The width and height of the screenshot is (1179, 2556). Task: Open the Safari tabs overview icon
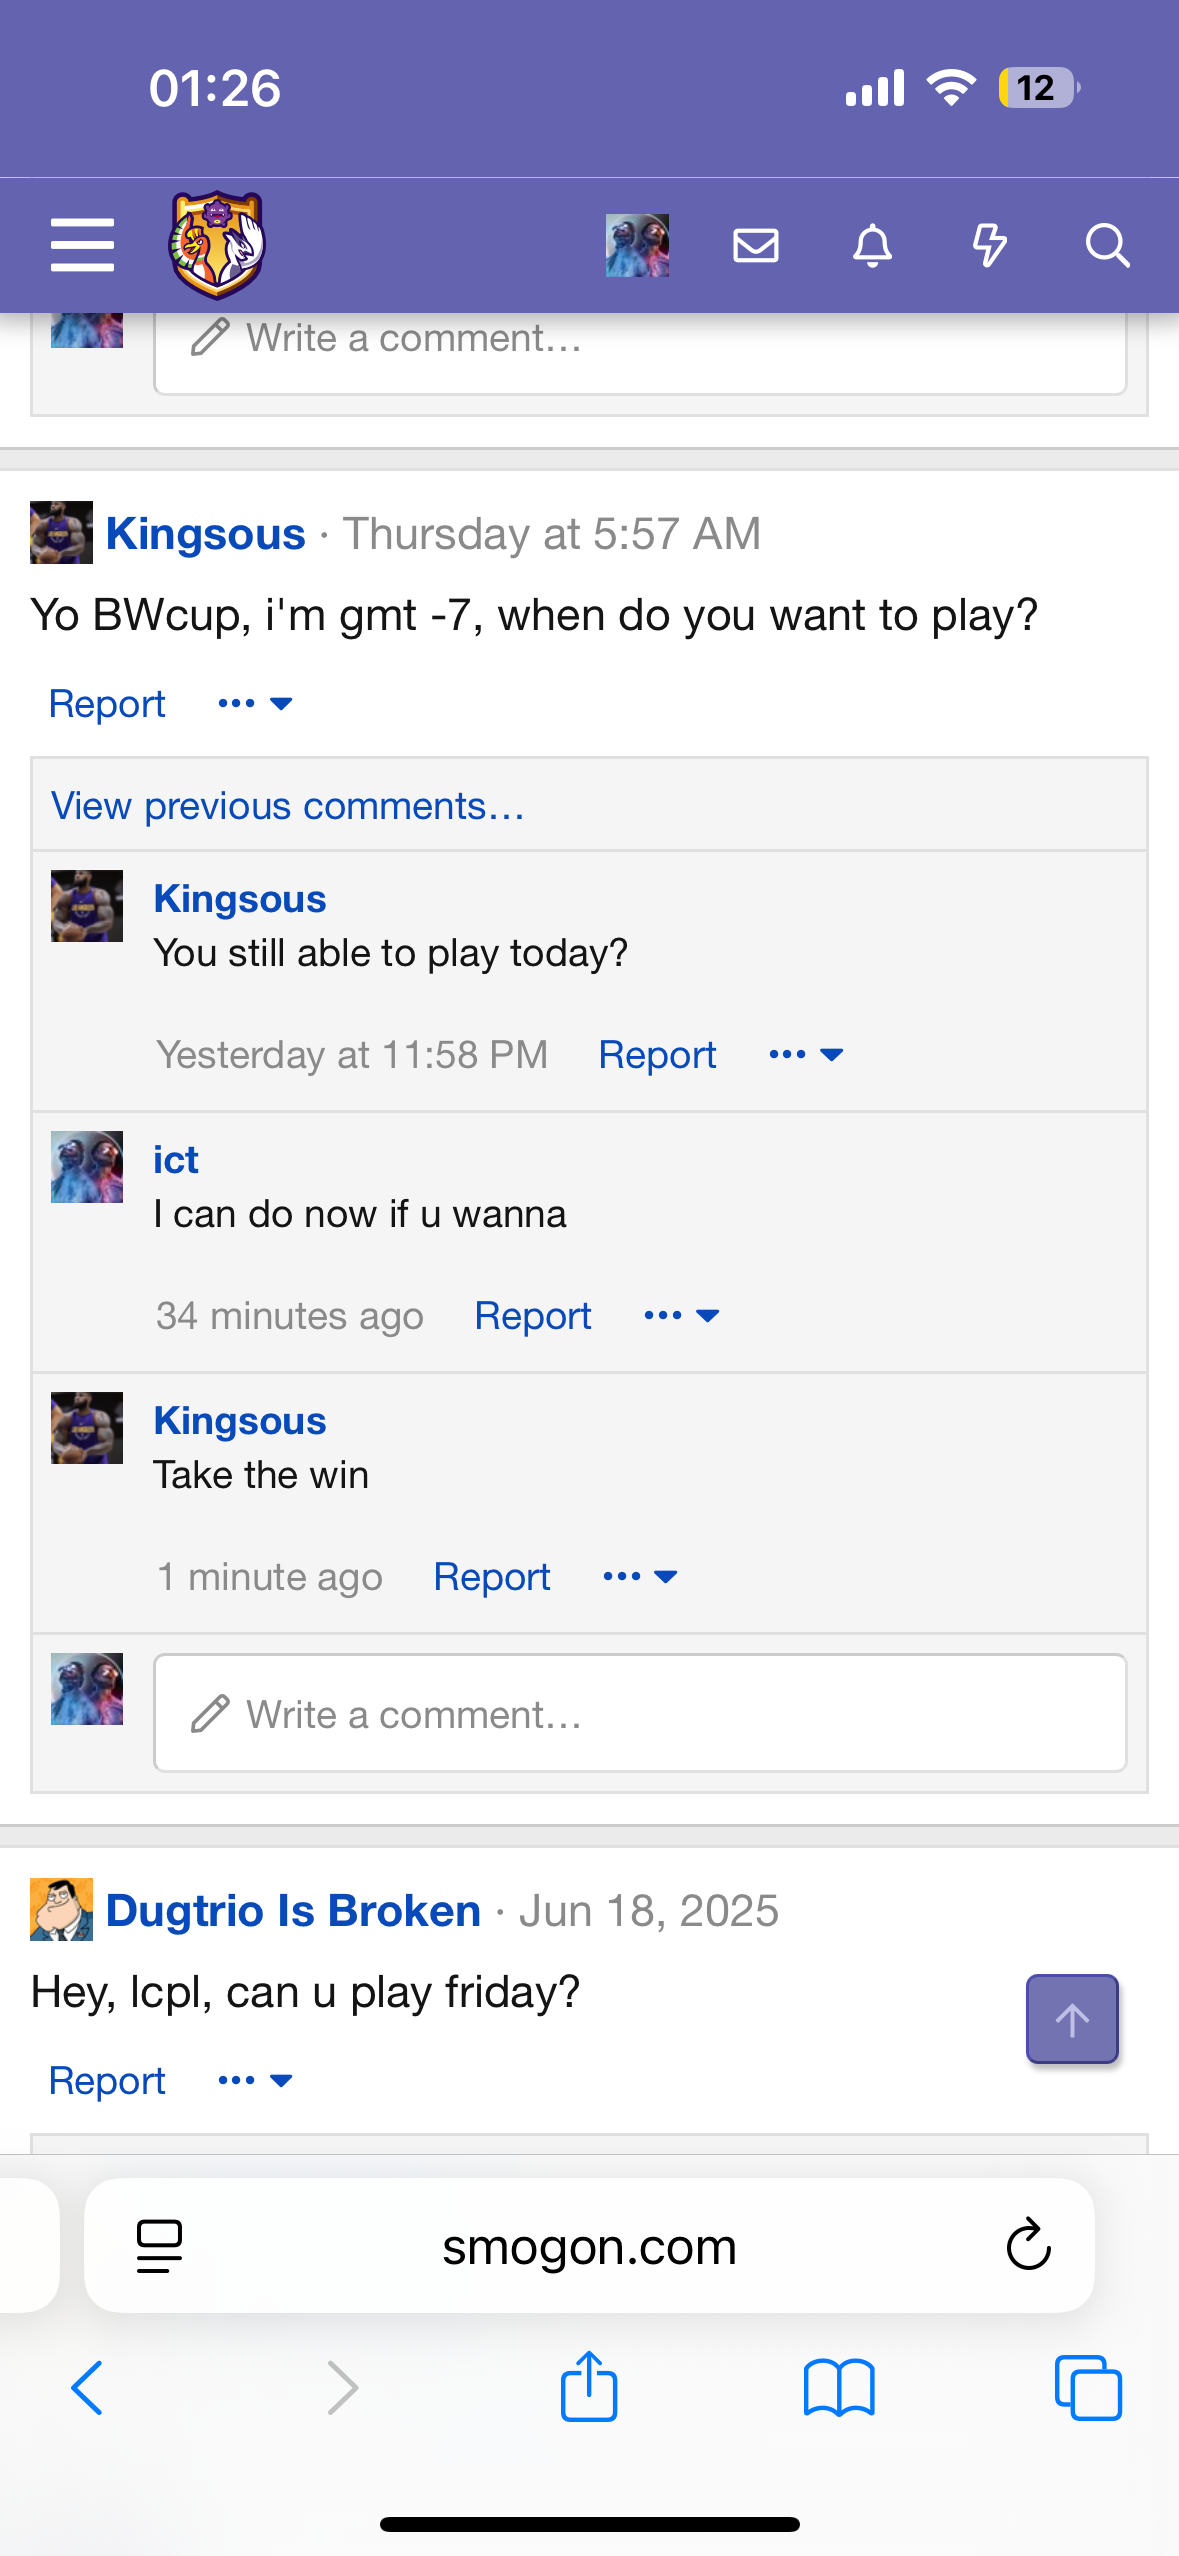pyautogui.click(x=1088, y=2388)
